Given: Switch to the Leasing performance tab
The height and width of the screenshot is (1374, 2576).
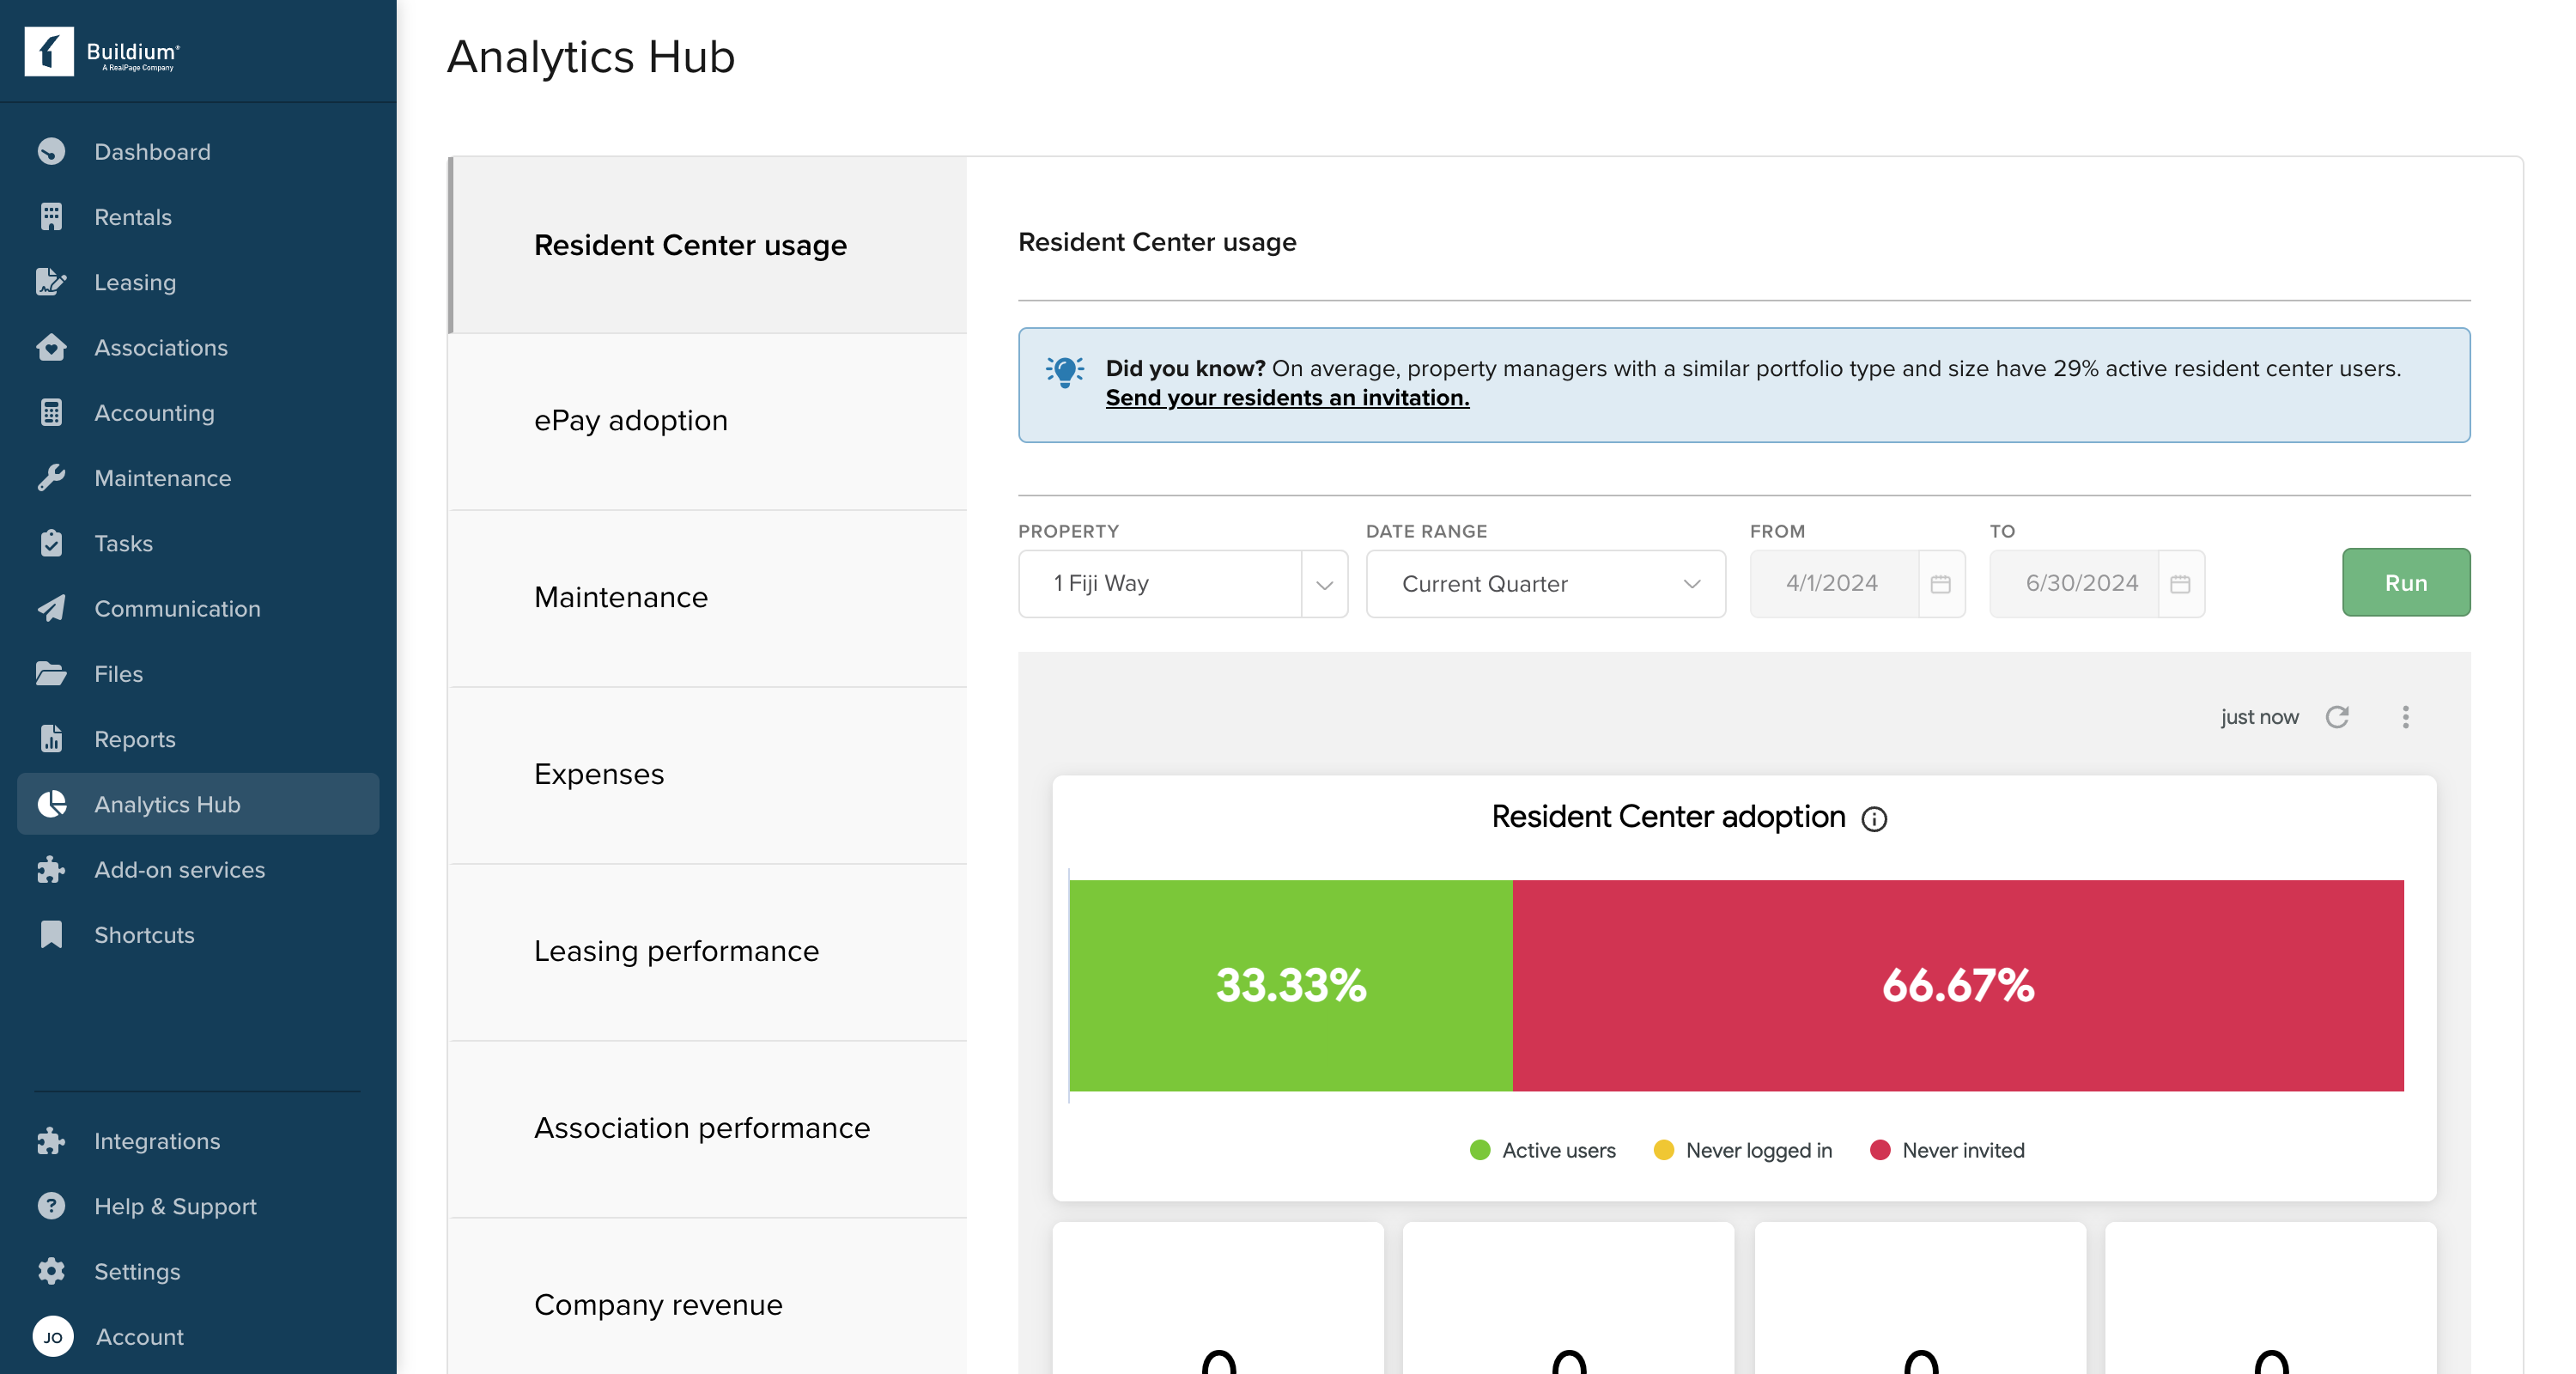Looking at the screenshot, I should [x=708, y=952].
